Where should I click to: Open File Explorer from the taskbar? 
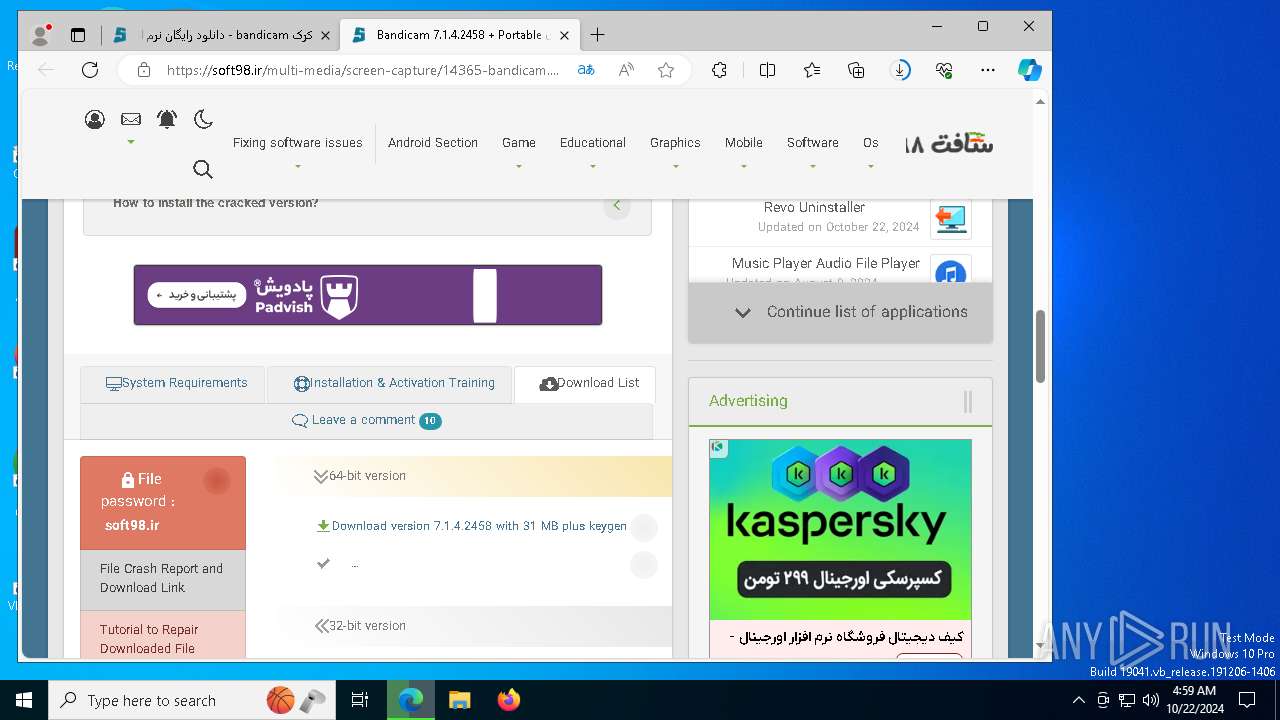point(460,700)
